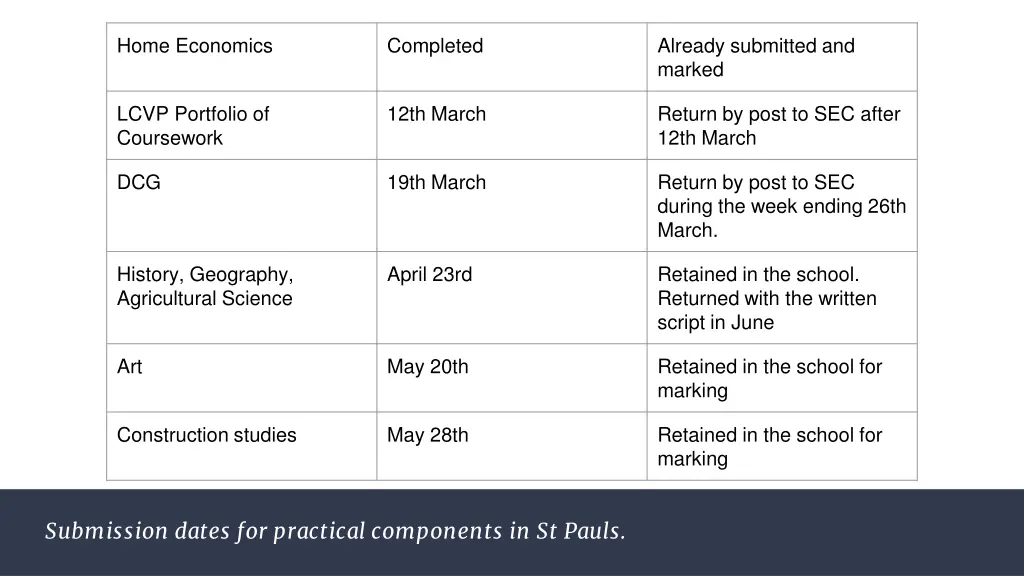Click the Construction studies cell
This screenshot has width=1024, height=576.
(242, 446)
